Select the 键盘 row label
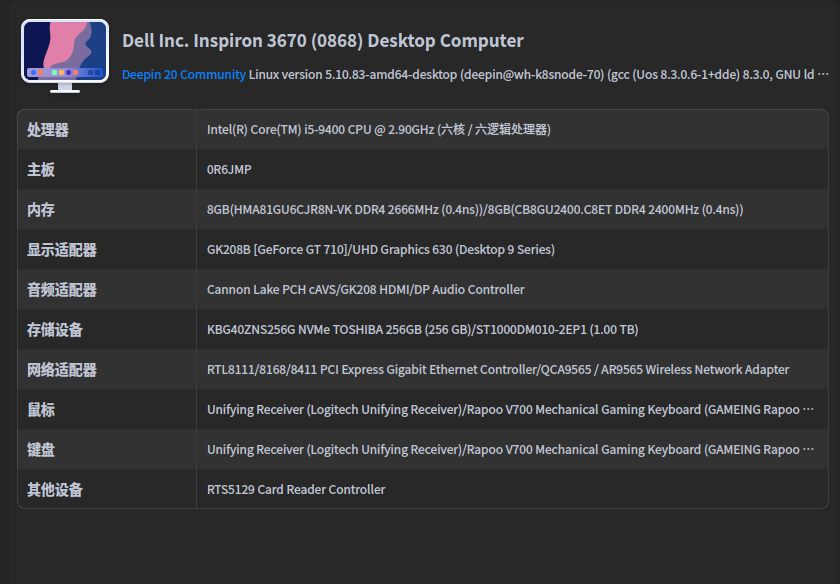 [41, 450]
